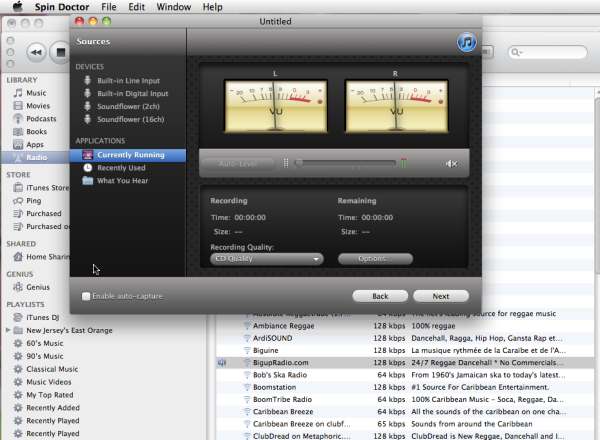Viewport: 600px width, 440px height.
Task: Open the Apple menu
Action: tap(17, 7)
